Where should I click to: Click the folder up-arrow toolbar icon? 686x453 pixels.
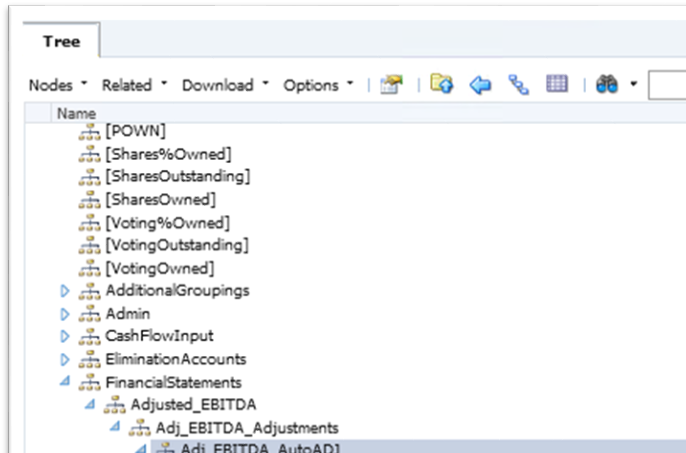pyautogui.click(x=443, y=85)
